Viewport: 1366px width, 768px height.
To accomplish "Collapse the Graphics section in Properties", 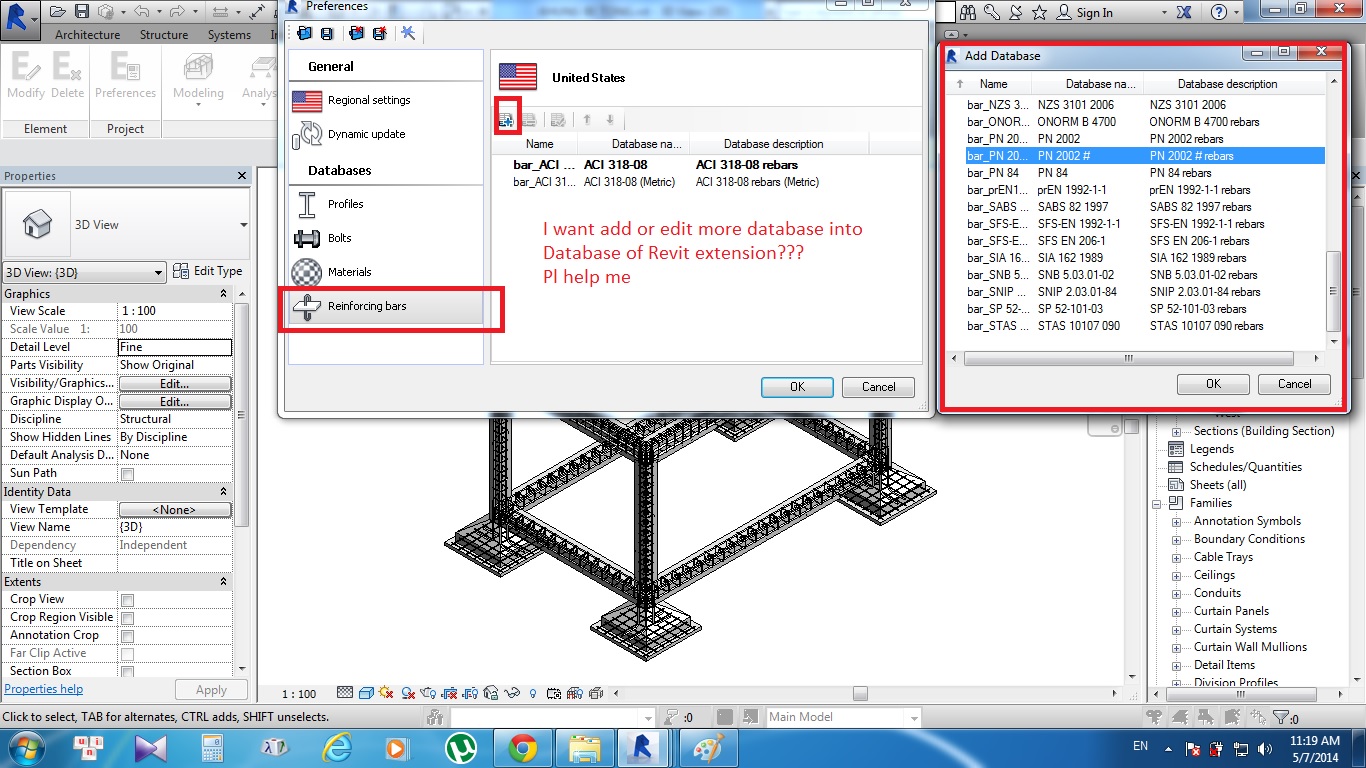I will [224, 294].
